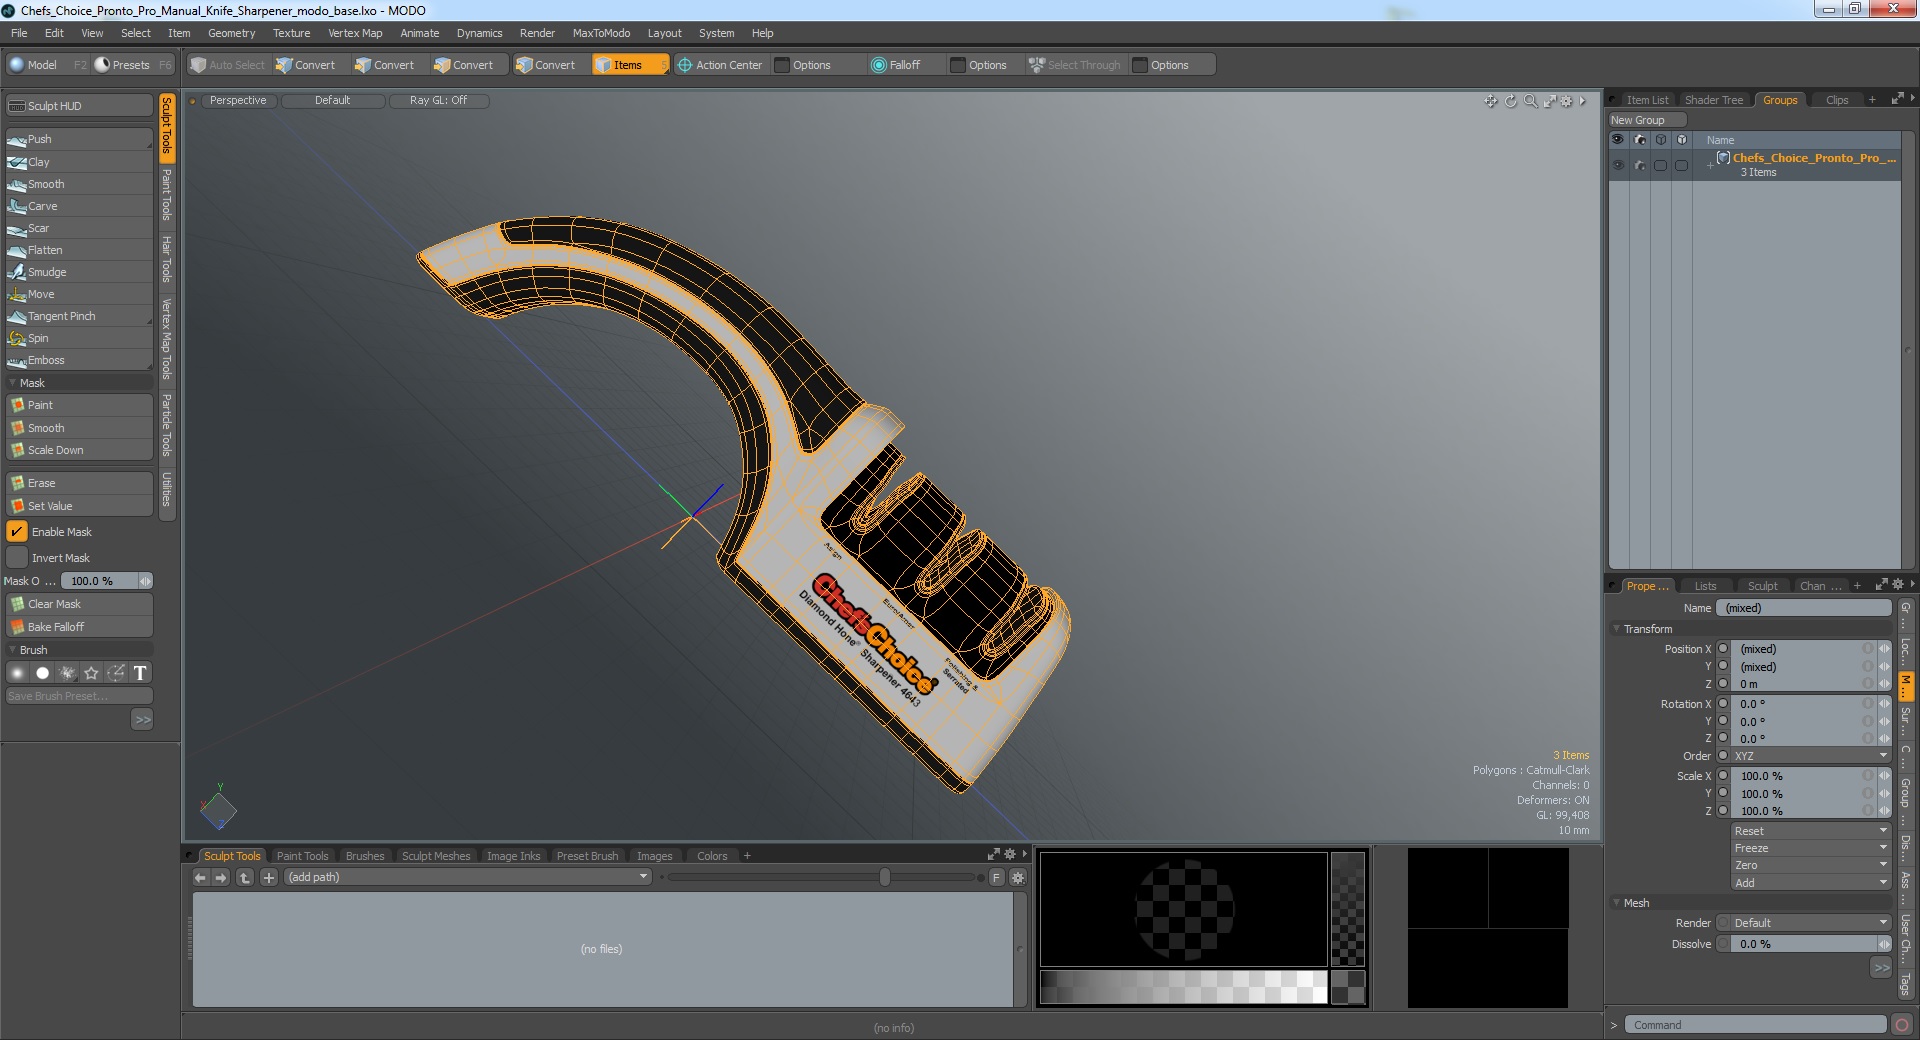This screenshot has width=1920, height=1040.
Task: Toggle the Position X channel dot
Action: pos(1723,649)
